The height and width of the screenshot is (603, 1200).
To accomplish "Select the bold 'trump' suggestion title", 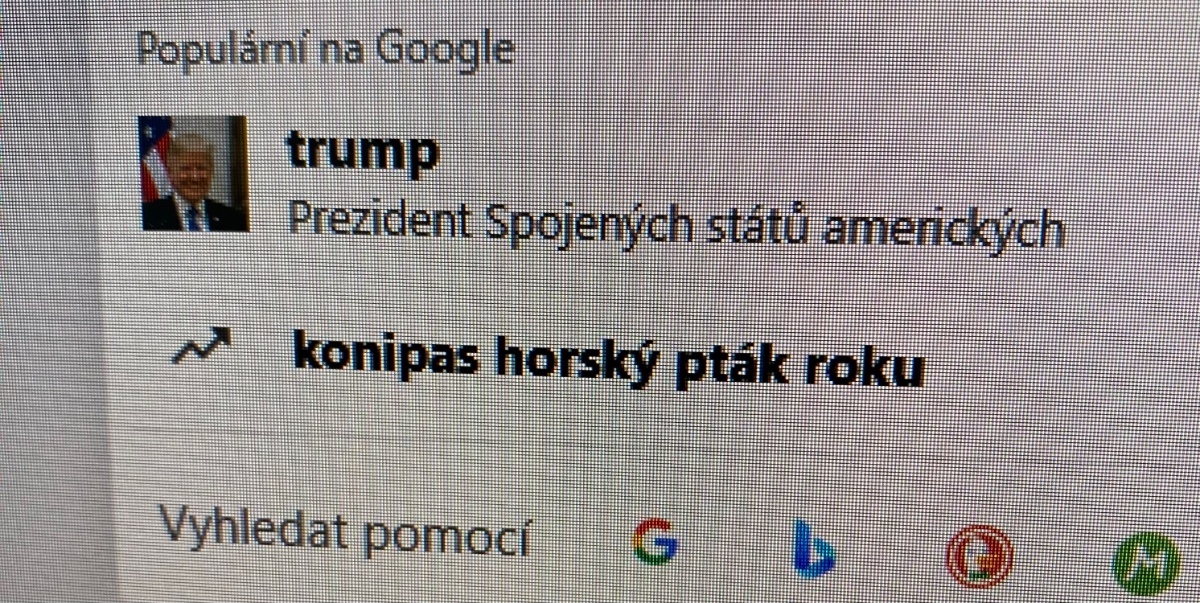I will point(363,152).
